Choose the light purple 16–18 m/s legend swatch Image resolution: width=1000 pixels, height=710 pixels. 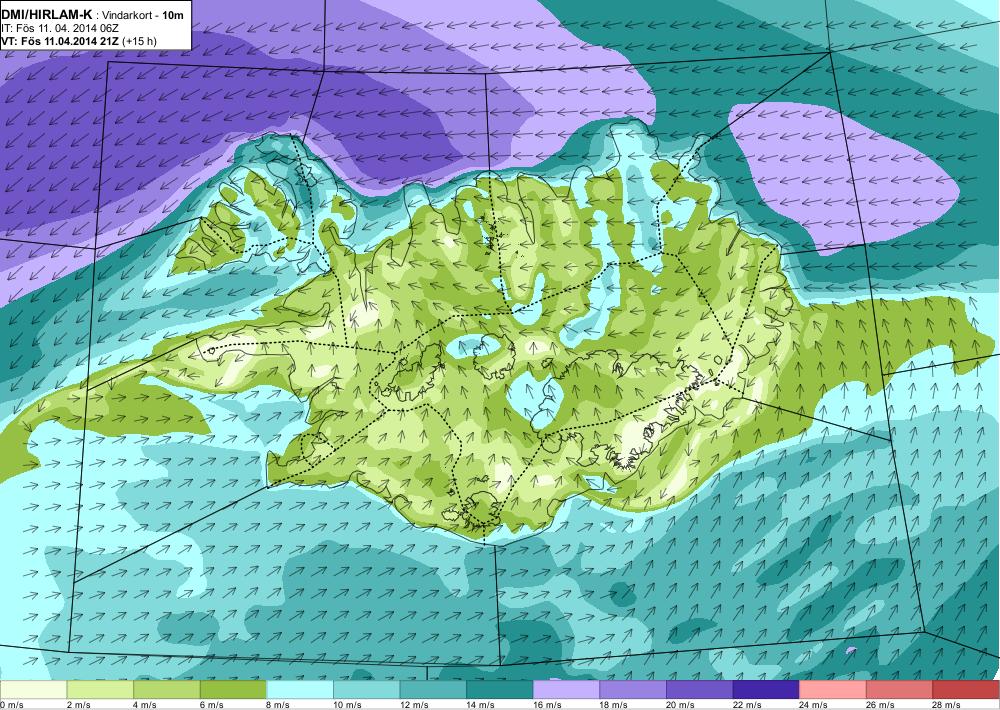pos(566,690)
